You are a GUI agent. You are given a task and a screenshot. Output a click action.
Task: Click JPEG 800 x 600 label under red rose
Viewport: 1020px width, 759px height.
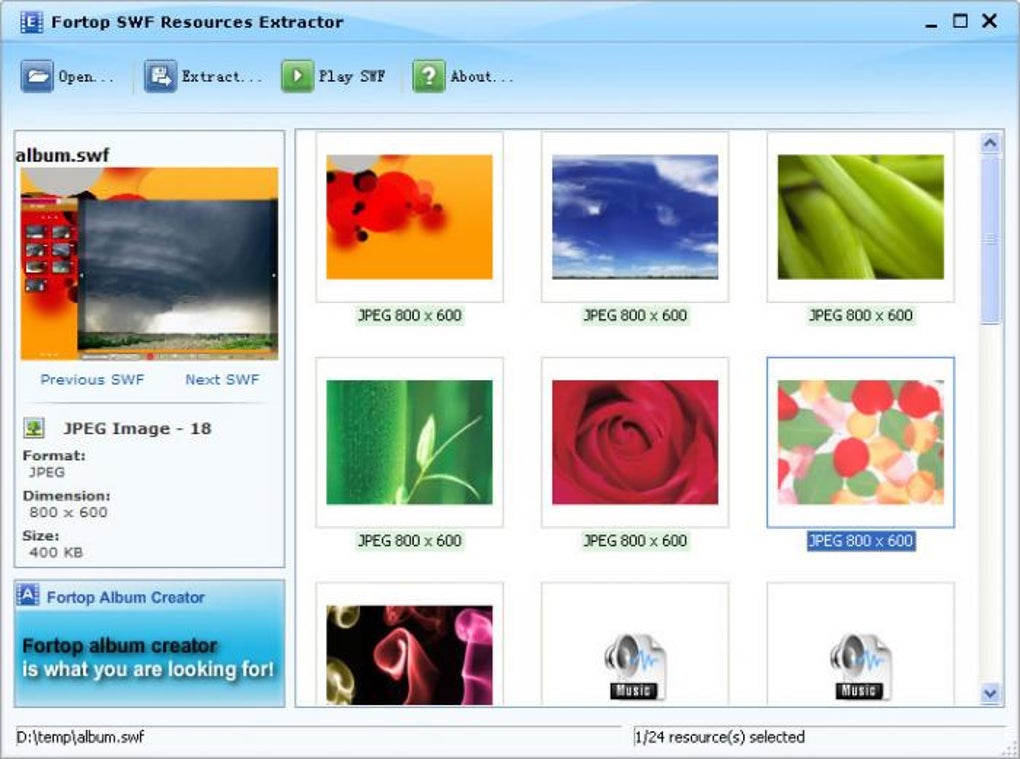[635, 540]
